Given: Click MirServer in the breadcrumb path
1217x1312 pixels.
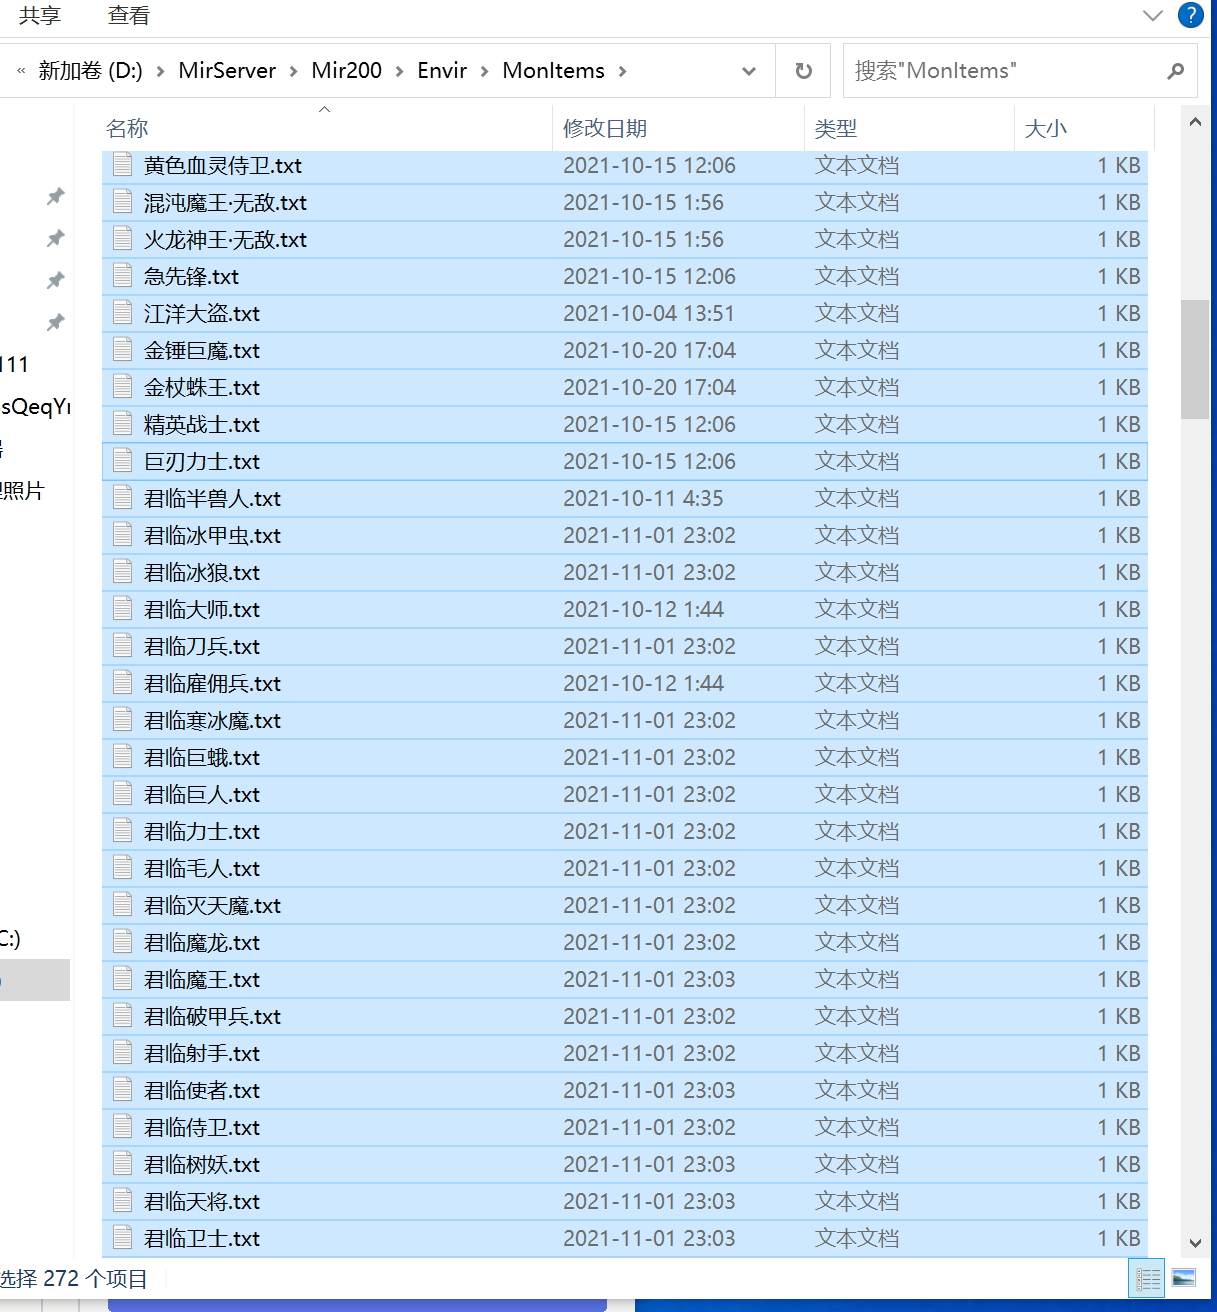Looking at the screenshot, I should [227, 71].
